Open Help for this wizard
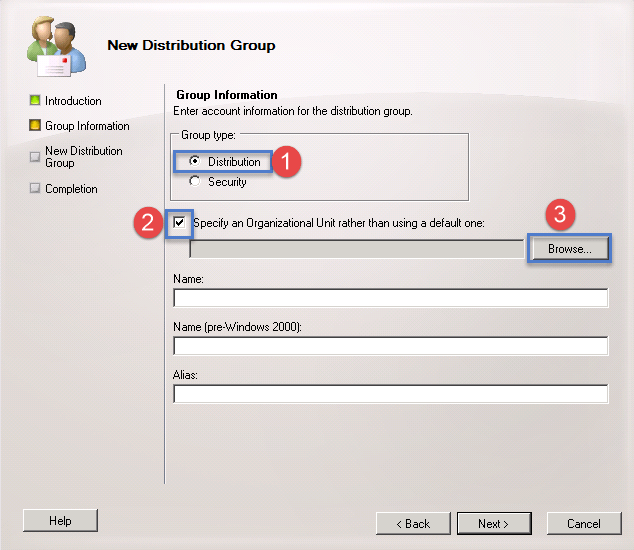The height and width of the screenshot is (550, 634). click(x=60, y=521)
